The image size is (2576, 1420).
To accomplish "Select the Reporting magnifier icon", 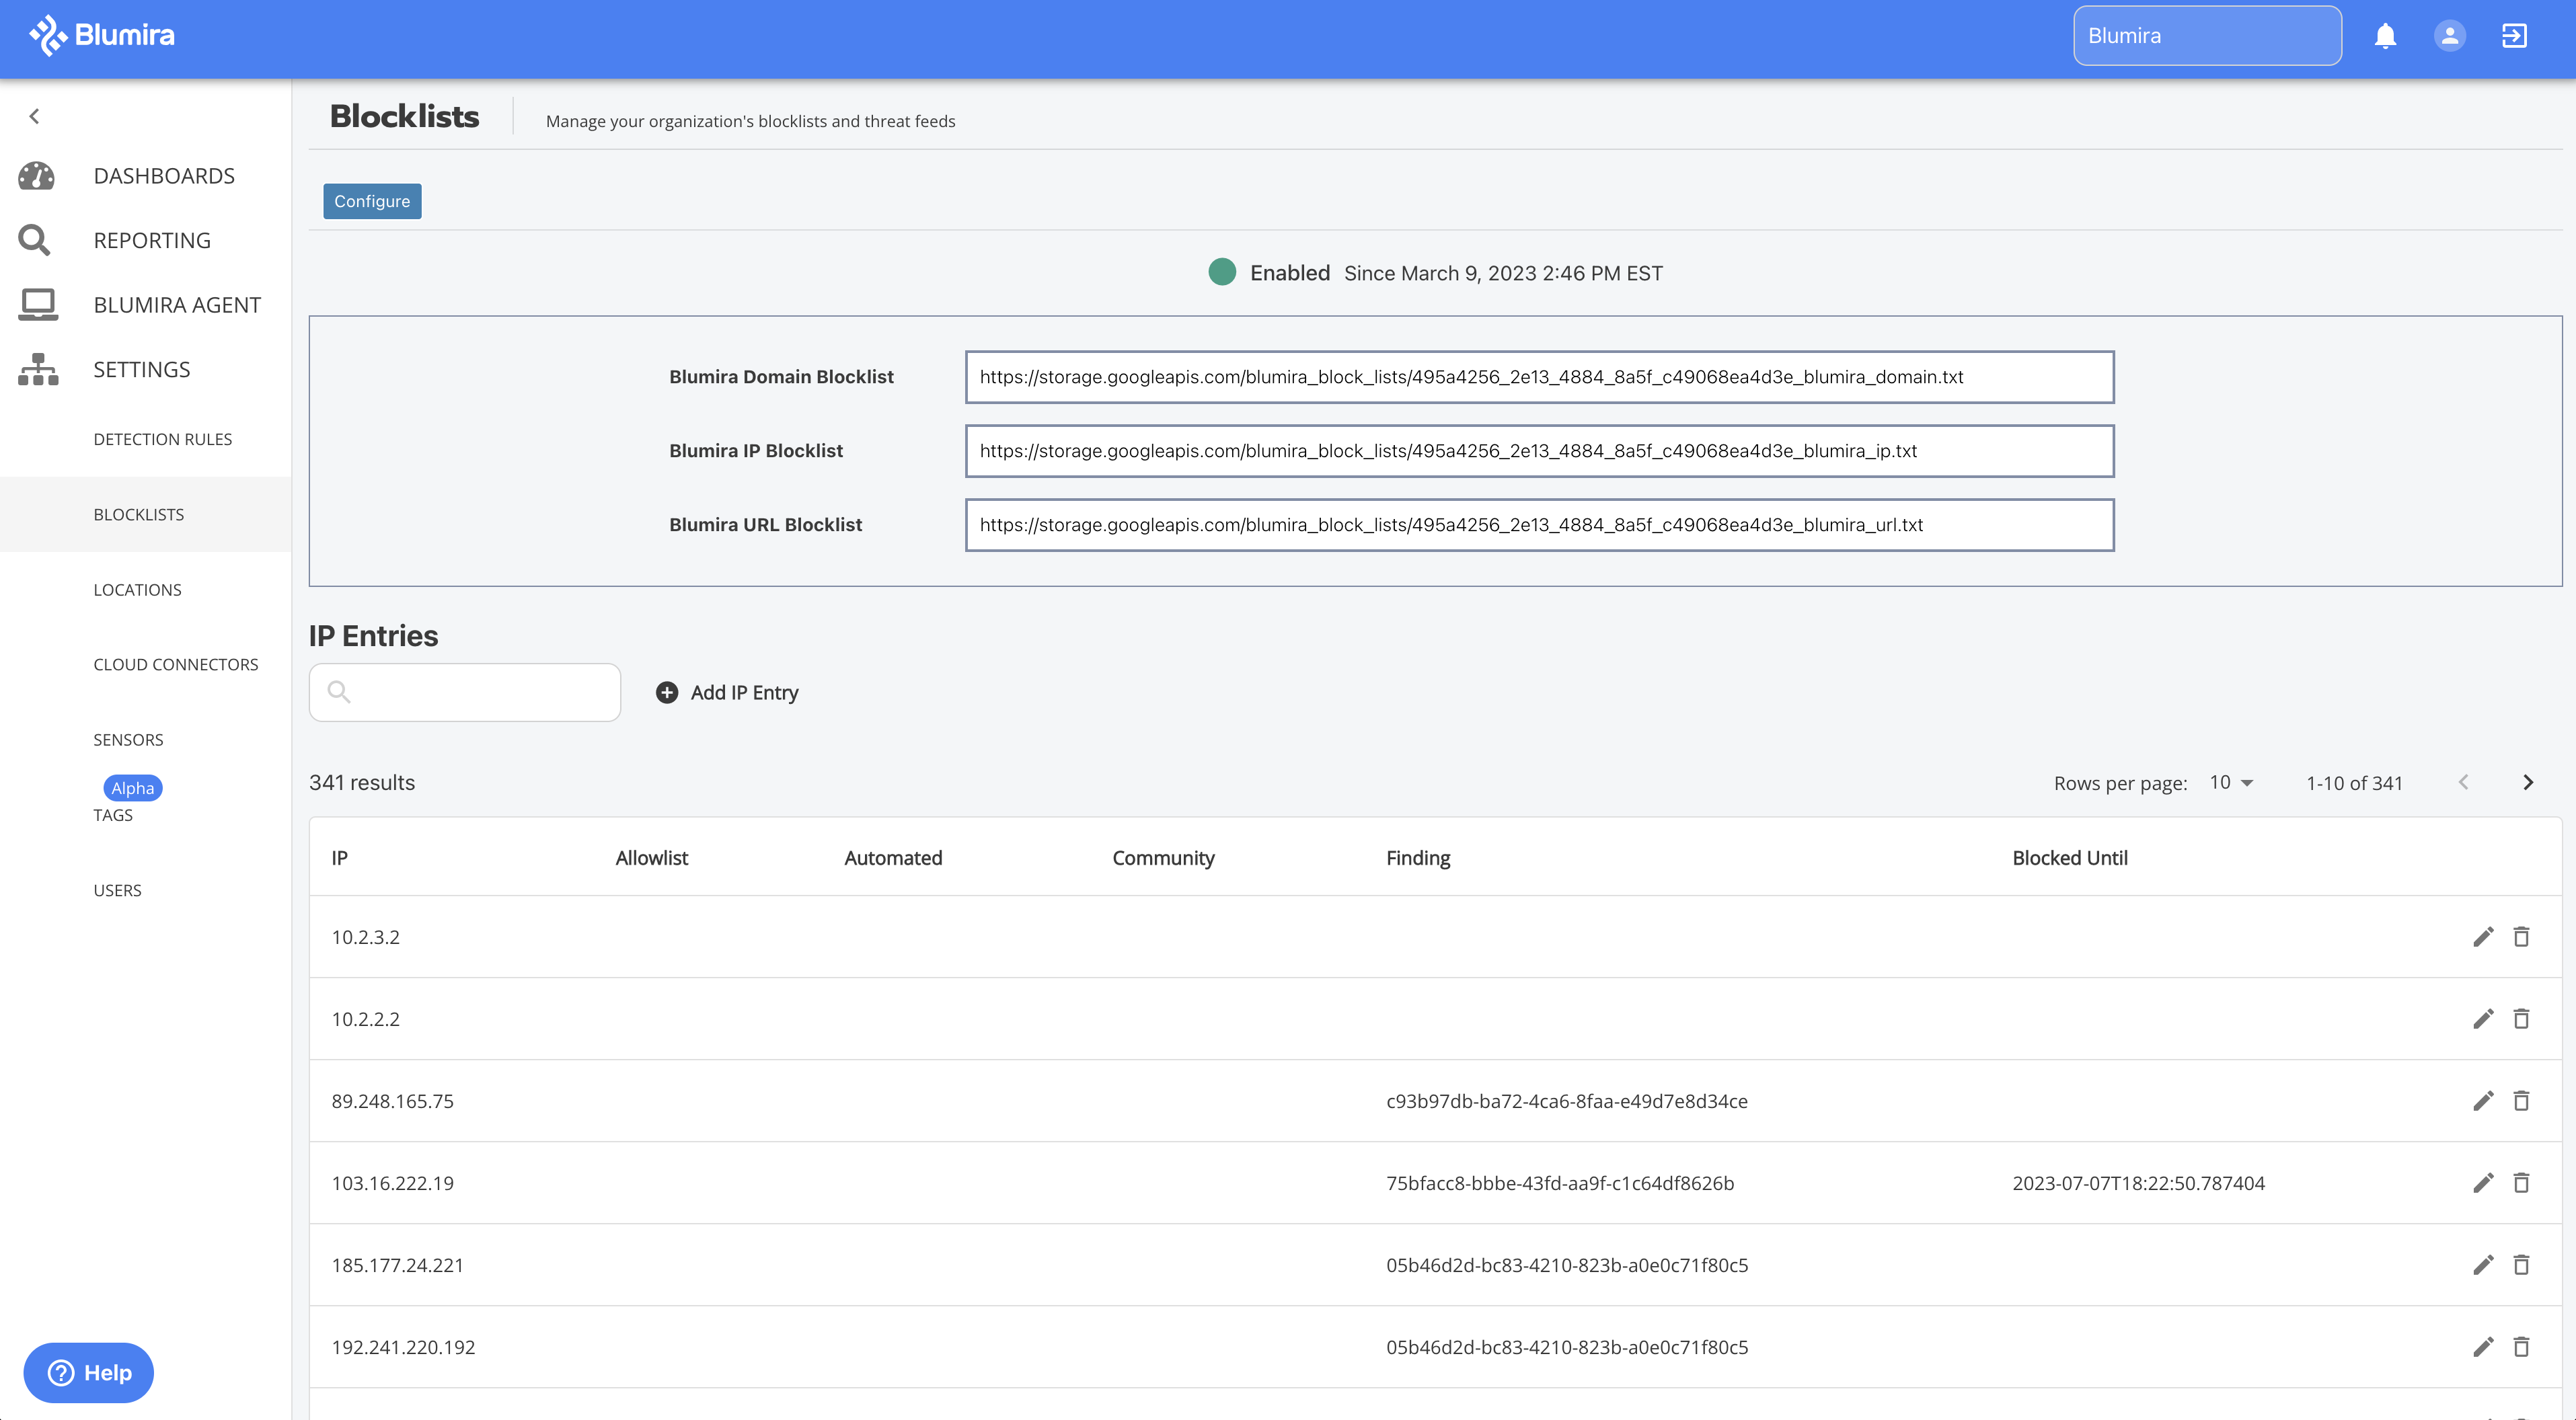I will (35, 240).
